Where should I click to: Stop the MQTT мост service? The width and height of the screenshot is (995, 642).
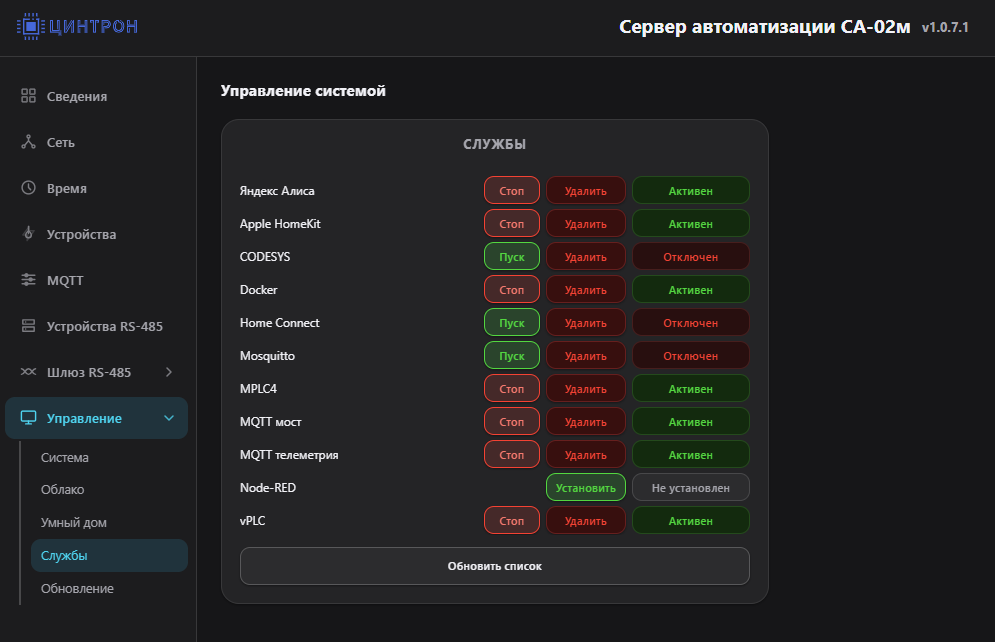[511, 421]
